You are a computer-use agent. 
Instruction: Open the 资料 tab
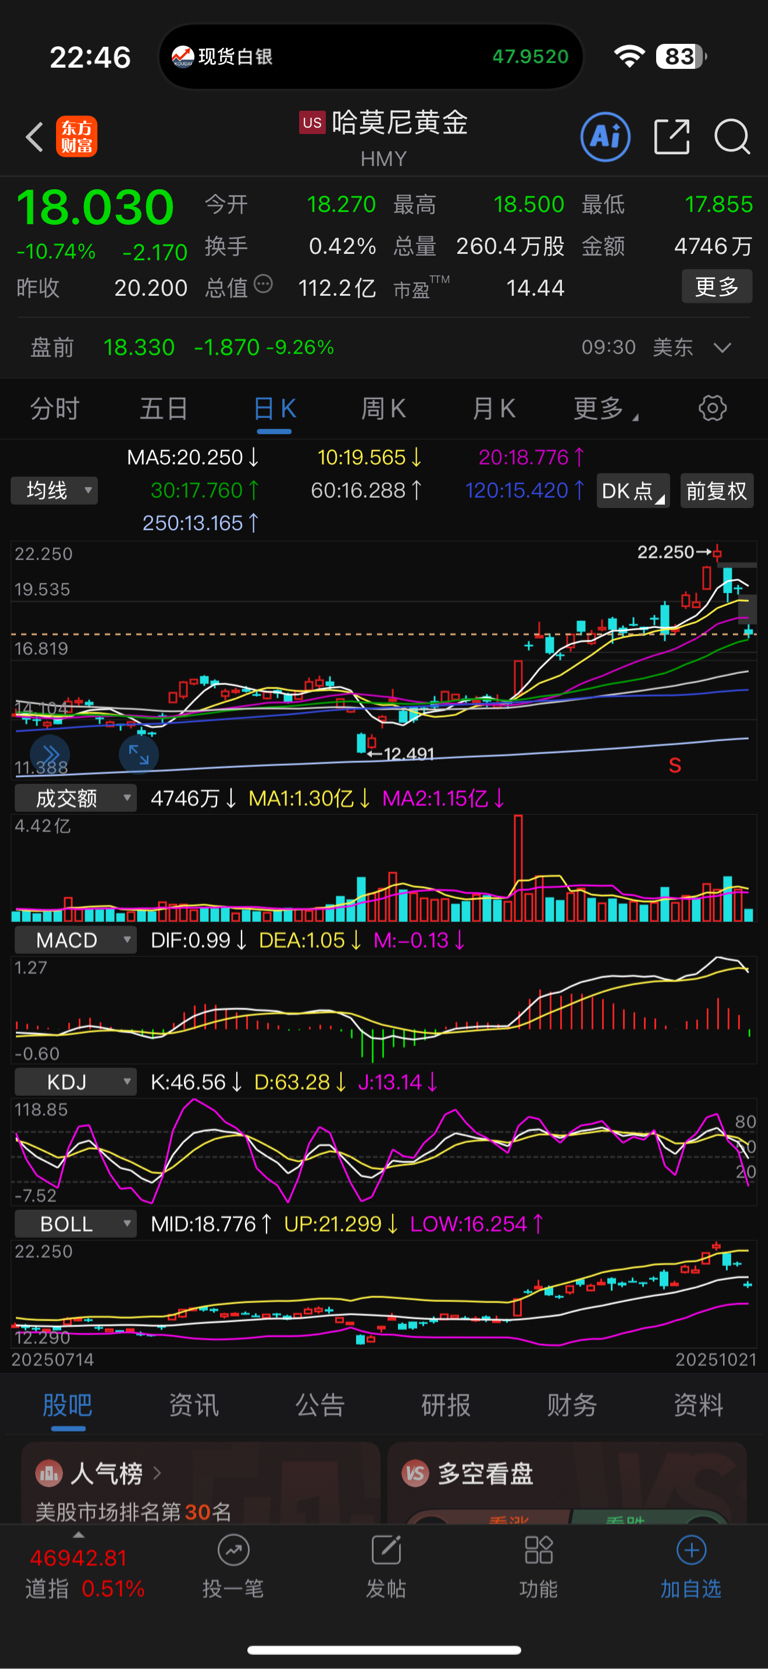coord(698,1405)
